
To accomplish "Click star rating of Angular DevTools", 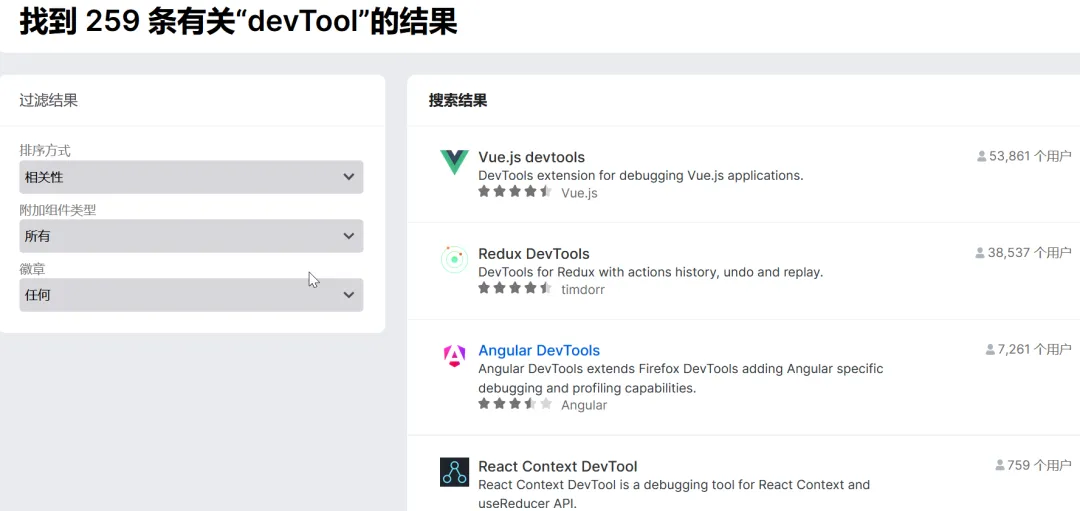I will coord(515,404).
